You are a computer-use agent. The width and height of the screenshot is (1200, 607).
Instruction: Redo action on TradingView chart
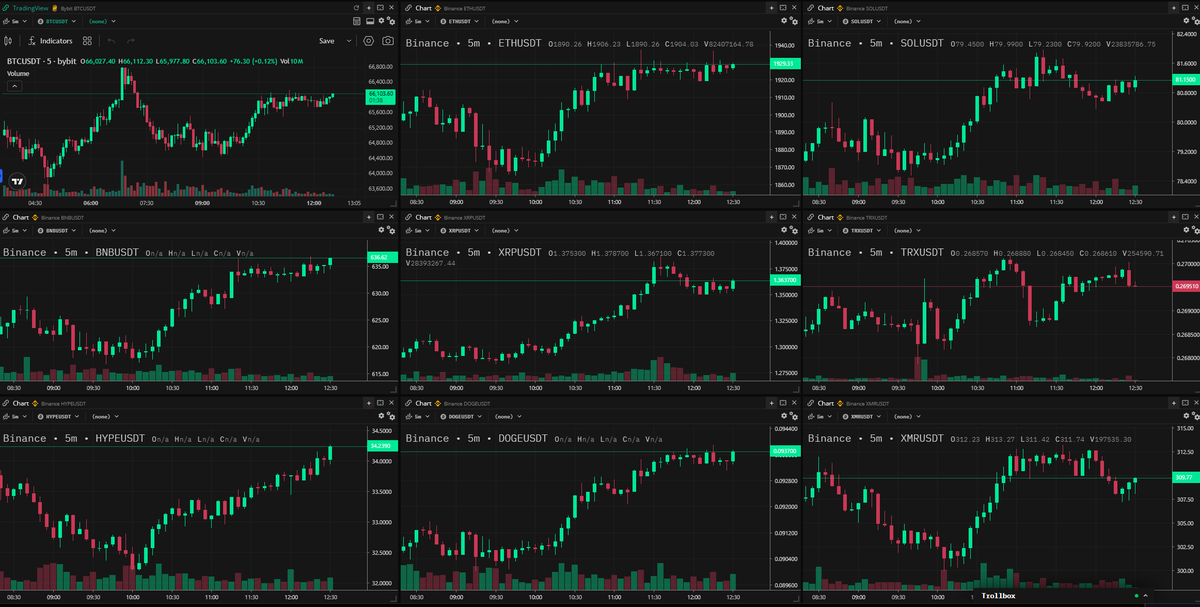[131, 41]
